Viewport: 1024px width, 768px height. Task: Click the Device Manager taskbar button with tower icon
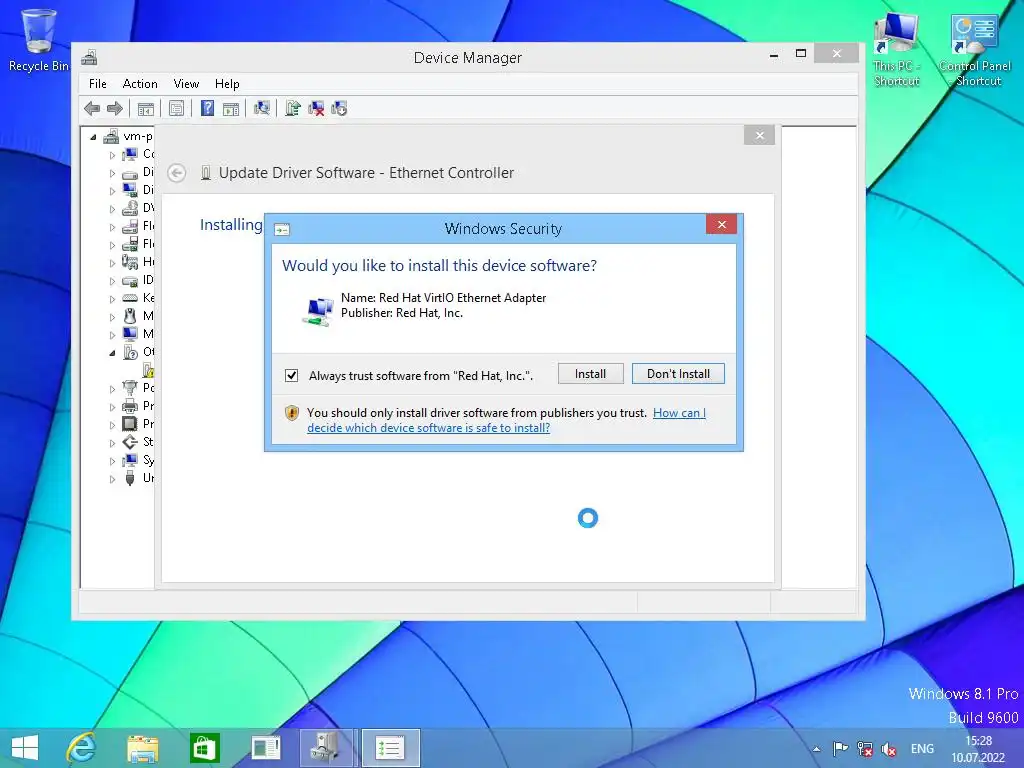(x=325, y=748)
